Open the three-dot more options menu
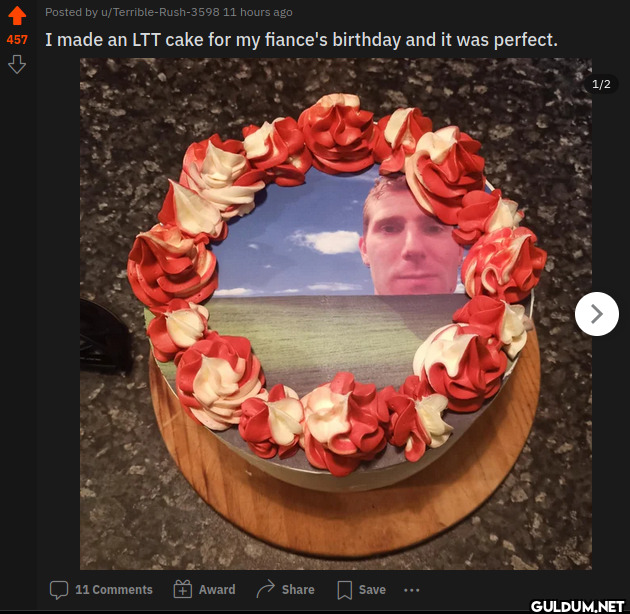This screenshot has width=630, height=614. [x=411, y=590]
